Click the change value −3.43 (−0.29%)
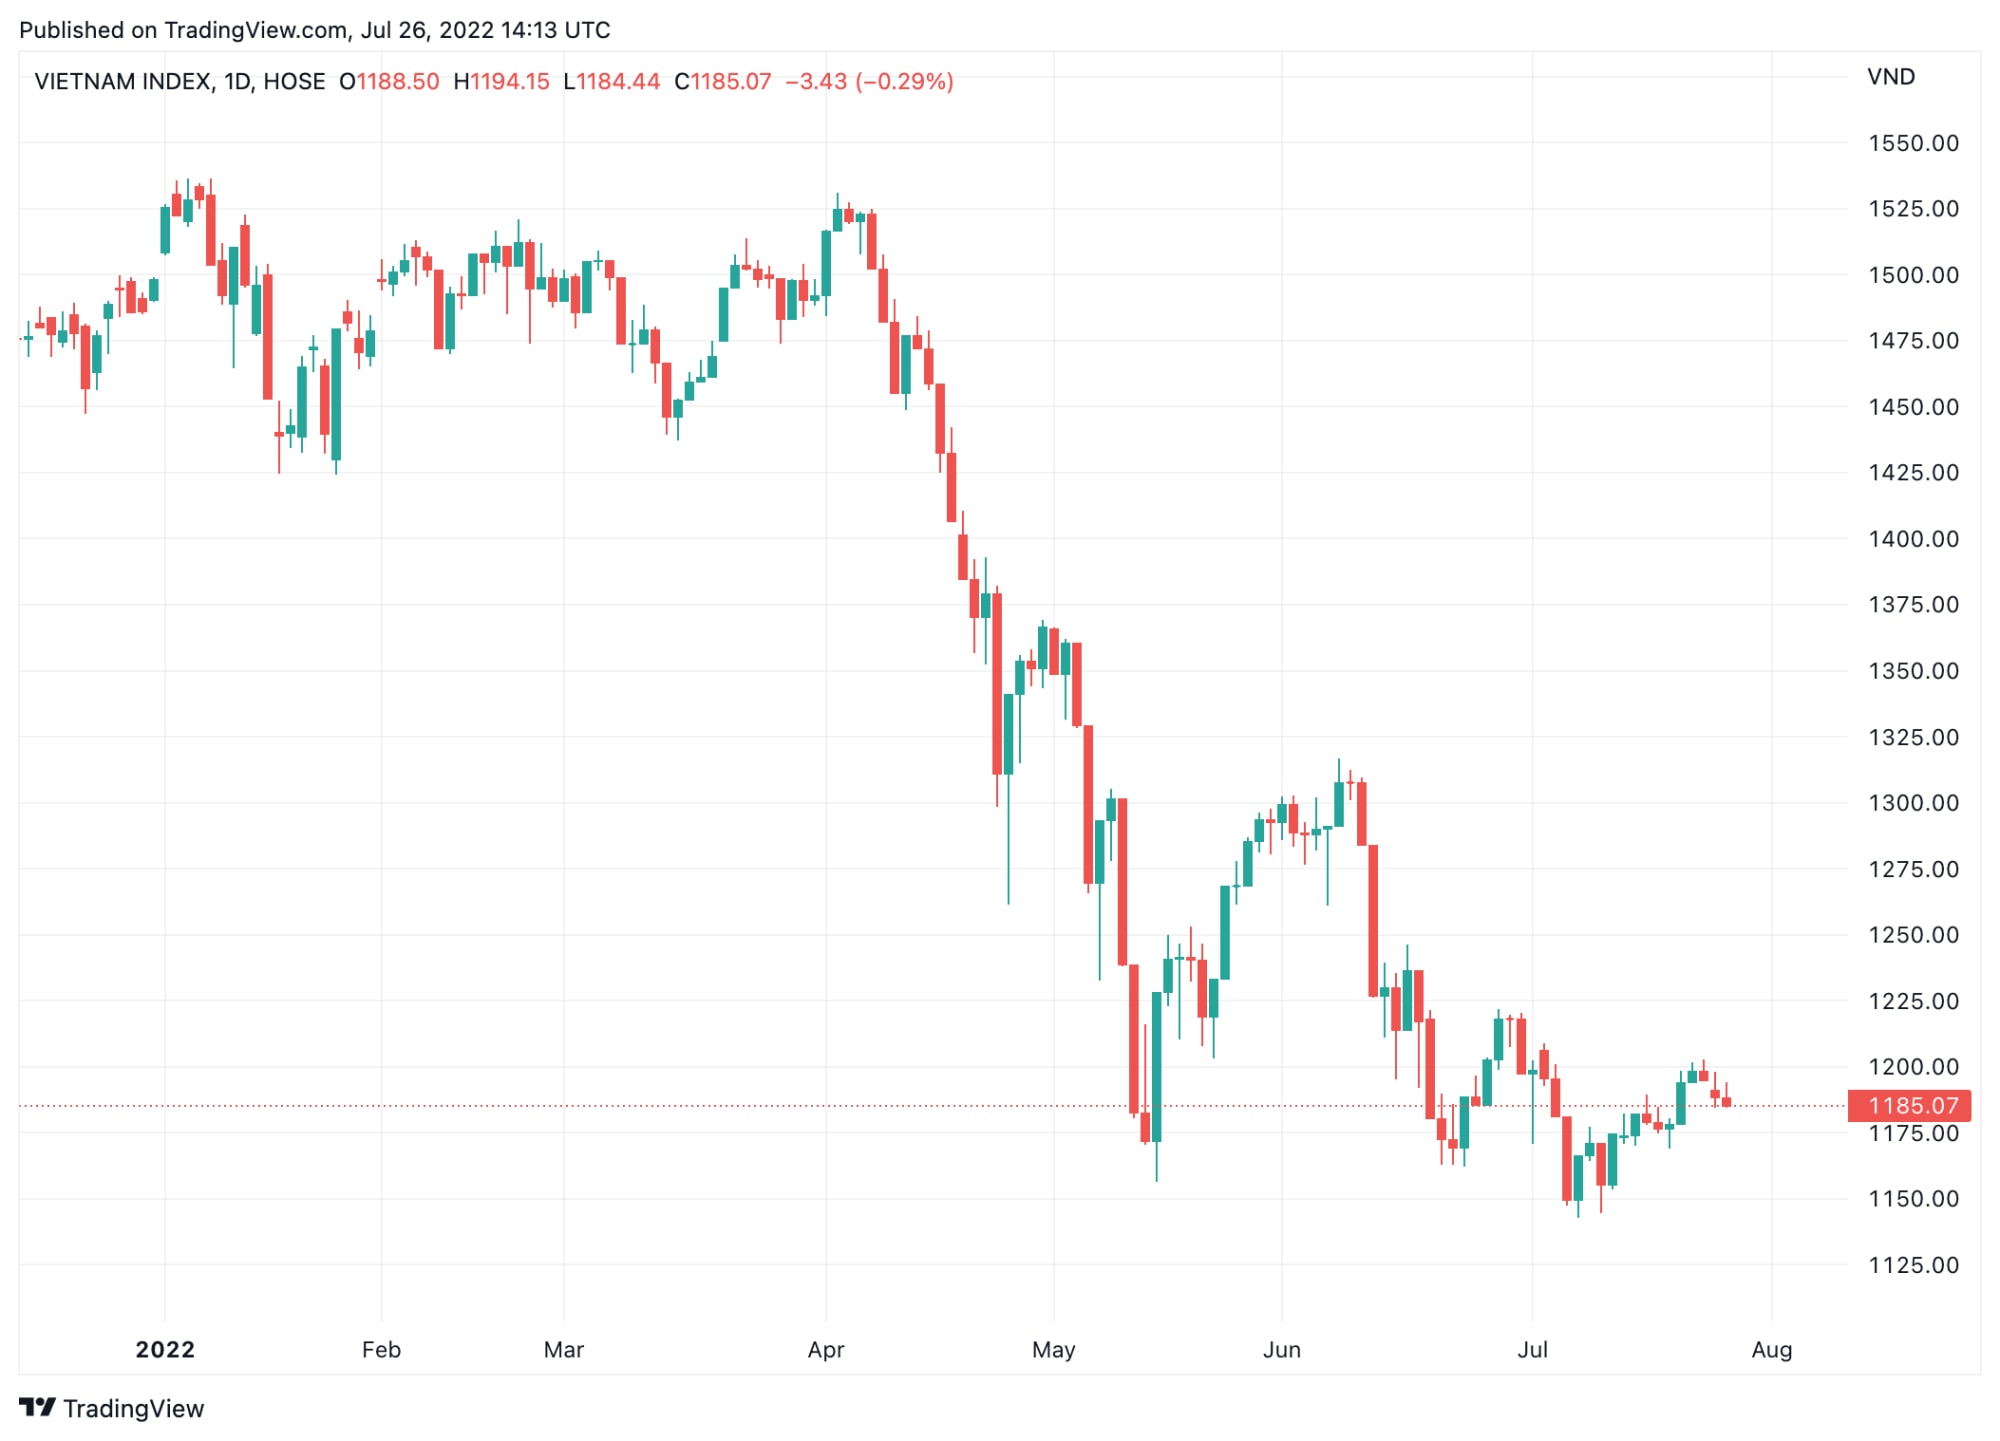The height and width of the screenshot is (1441, 2000). [869, 81]
